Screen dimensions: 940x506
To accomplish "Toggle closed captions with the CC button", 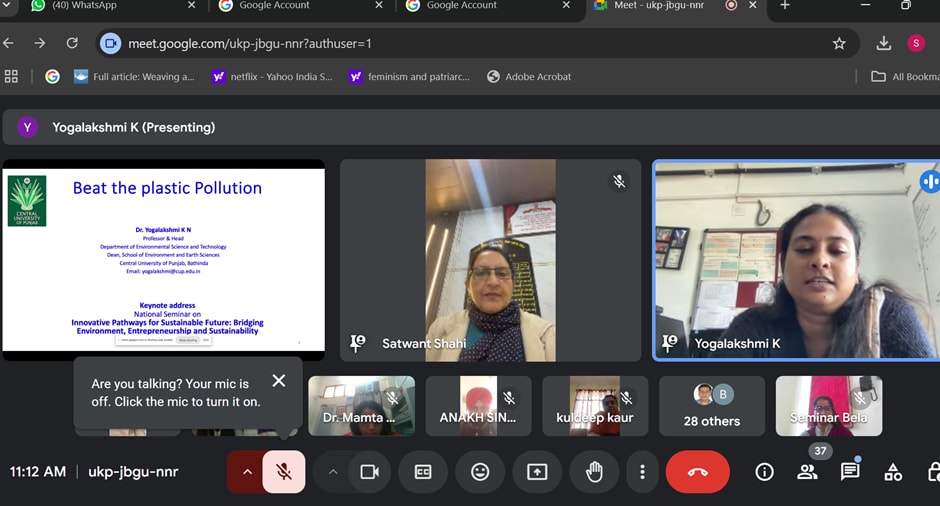I will click(423, 472).
